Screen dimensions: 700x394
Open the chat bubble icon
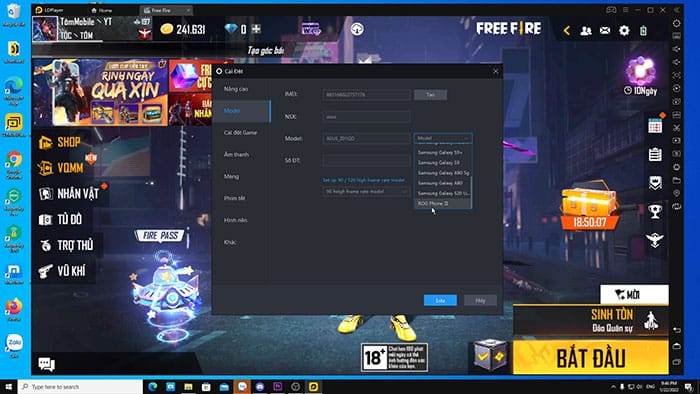pyautogui.click(x=46, y=364)
